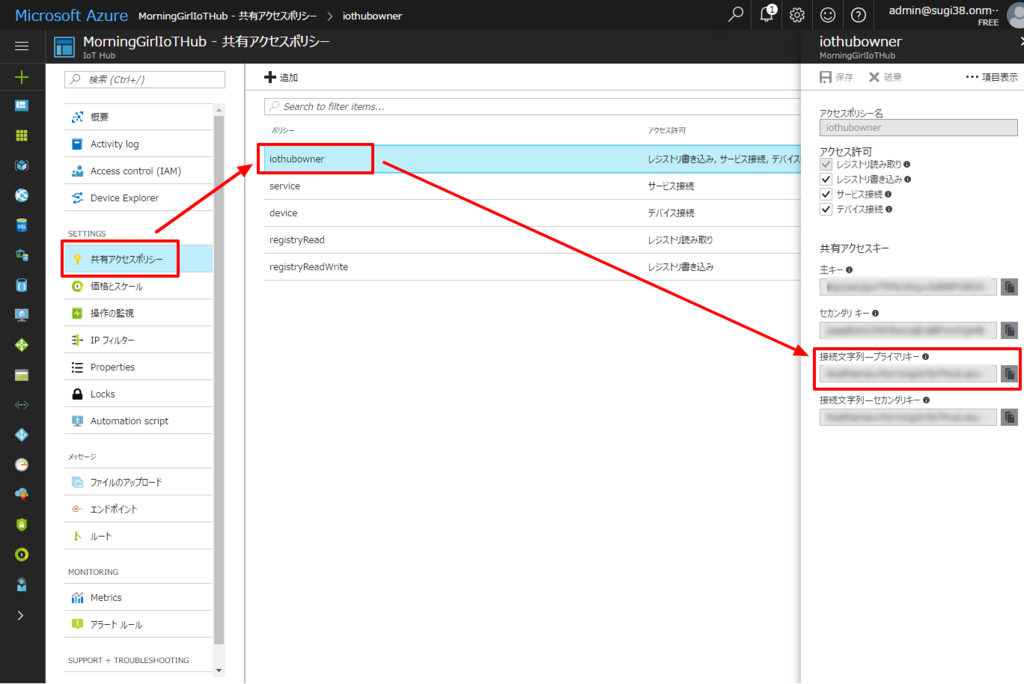Open the virtual machines monitor sidebar icon
This screenshot has height=684, width=1024.
[x=22, y=315]
